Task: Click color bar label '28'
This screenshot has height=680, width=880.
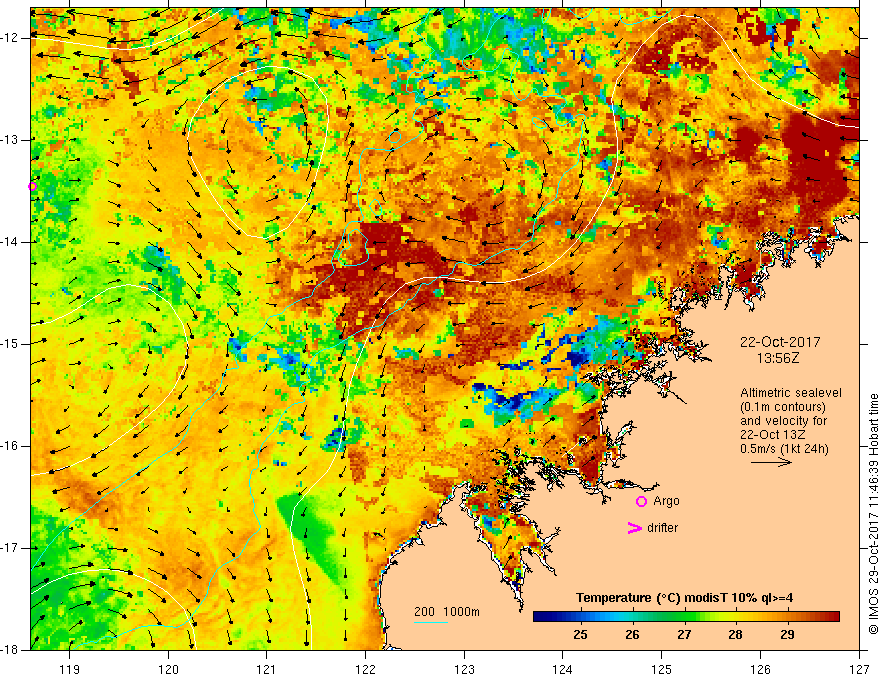Action: (x=735, y=635)
